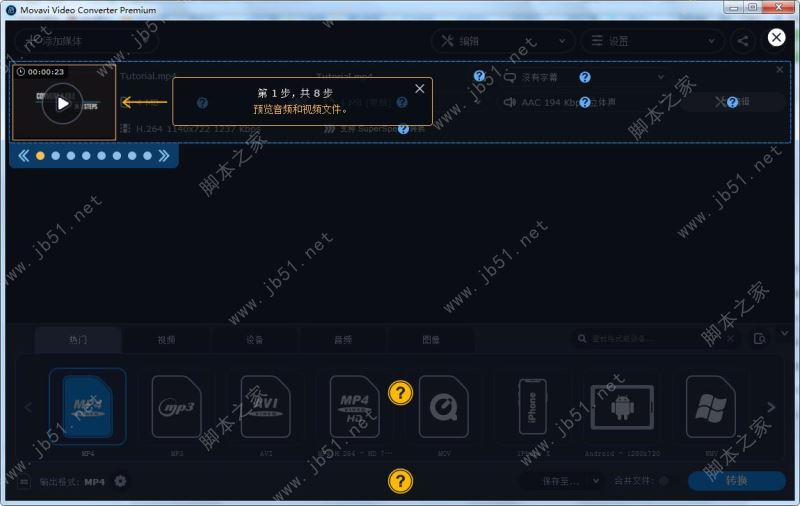Screen dimensions: 800x506
Task: Switch to the 视频 video tab
Action: point(166,340)
